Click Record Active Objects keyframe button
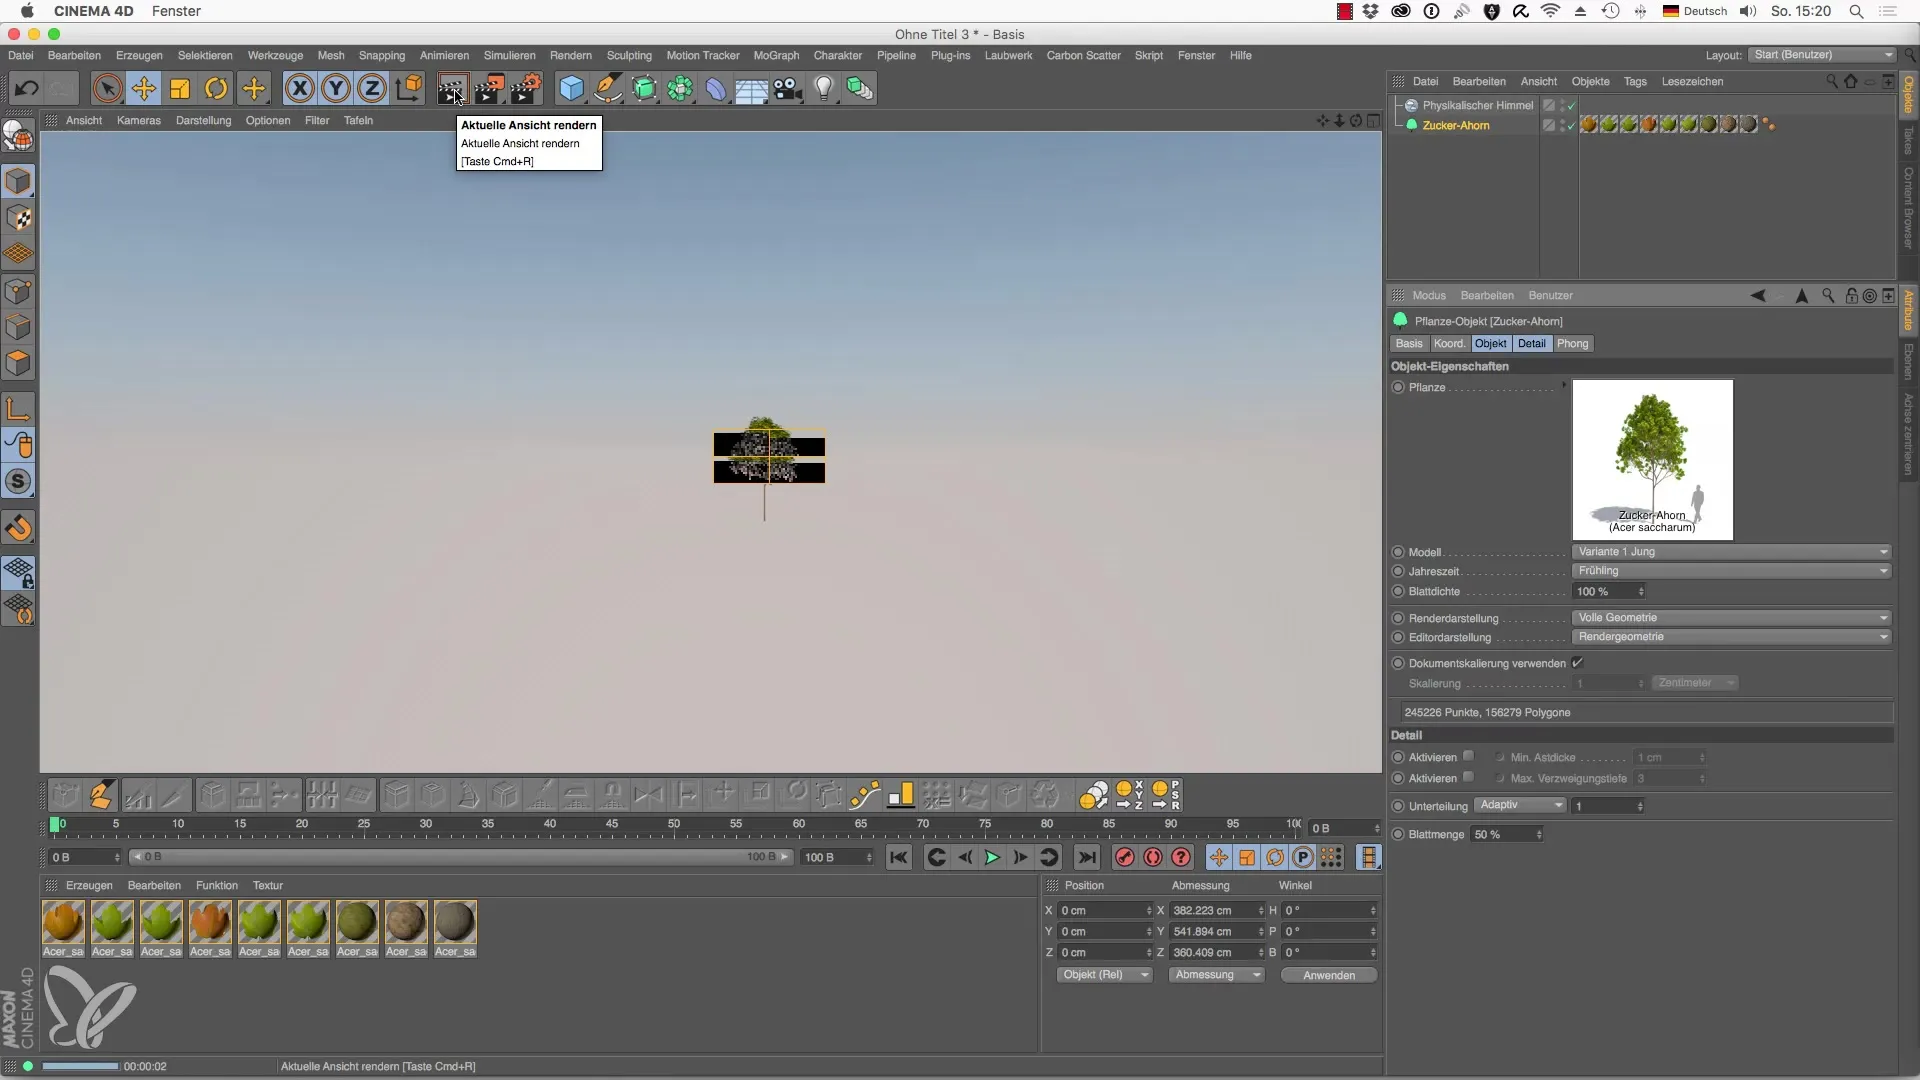Image resolution: width=1920 pixels, height=1080 pixels. coord(1125,857)
